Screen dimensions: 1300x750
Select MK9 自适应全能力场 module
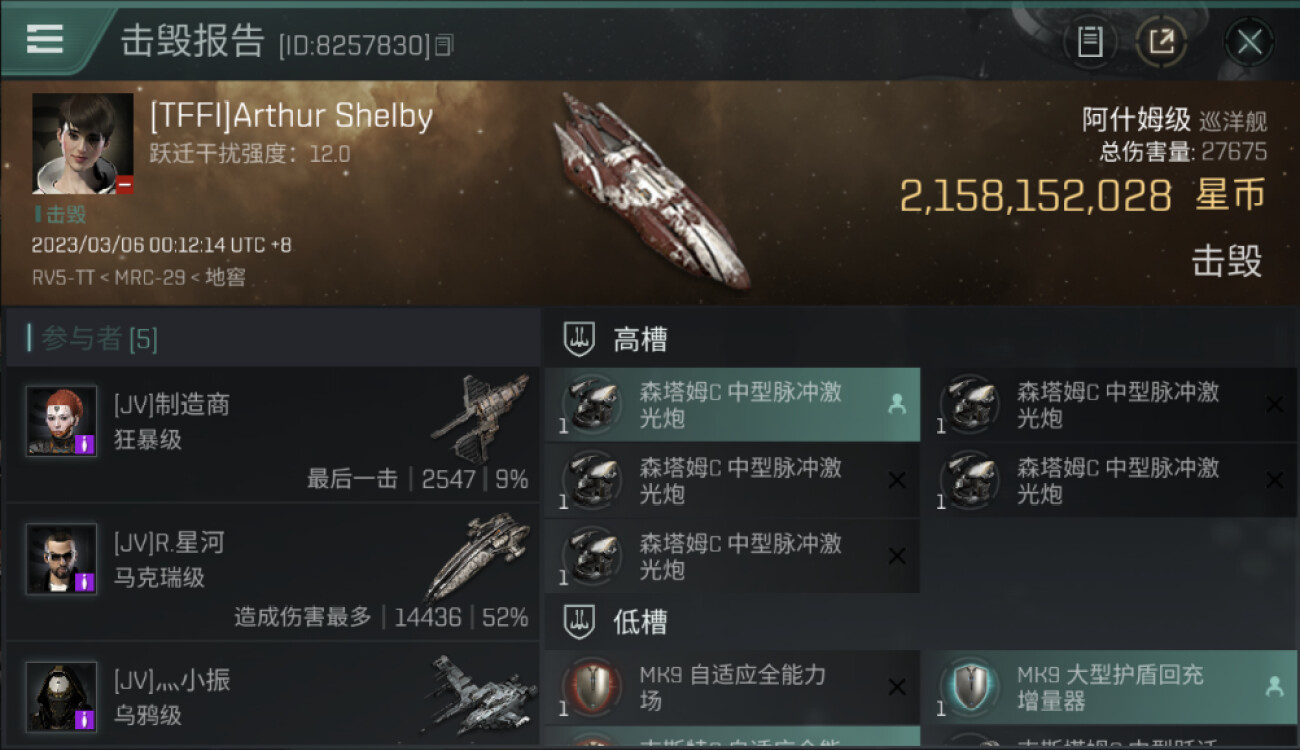(x=732, y=688)
